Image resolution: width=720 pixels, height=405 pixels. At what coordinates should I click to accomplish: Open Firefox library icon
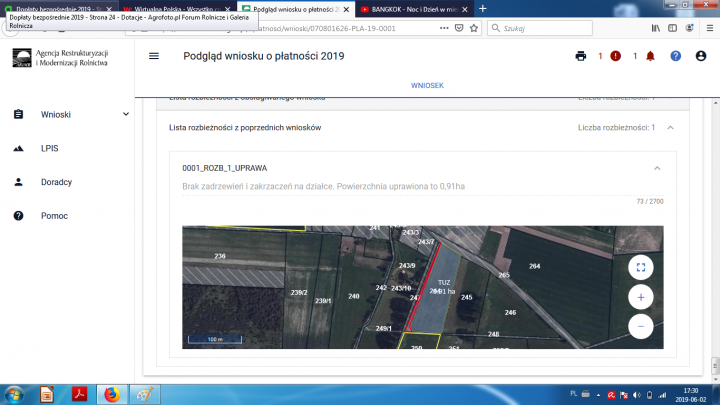coord(656,28)
